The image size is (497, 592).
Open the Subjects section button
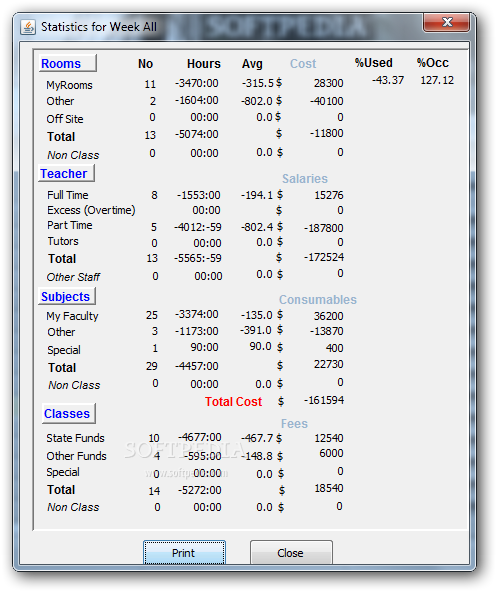[x=67, y=296]
